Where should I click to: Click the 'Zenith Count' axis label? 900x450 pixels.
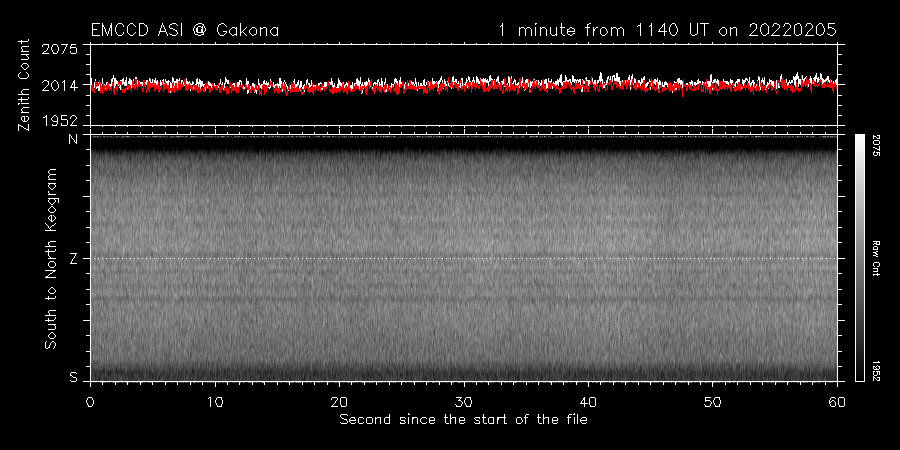pyautogui.click(x=24, y=85)
